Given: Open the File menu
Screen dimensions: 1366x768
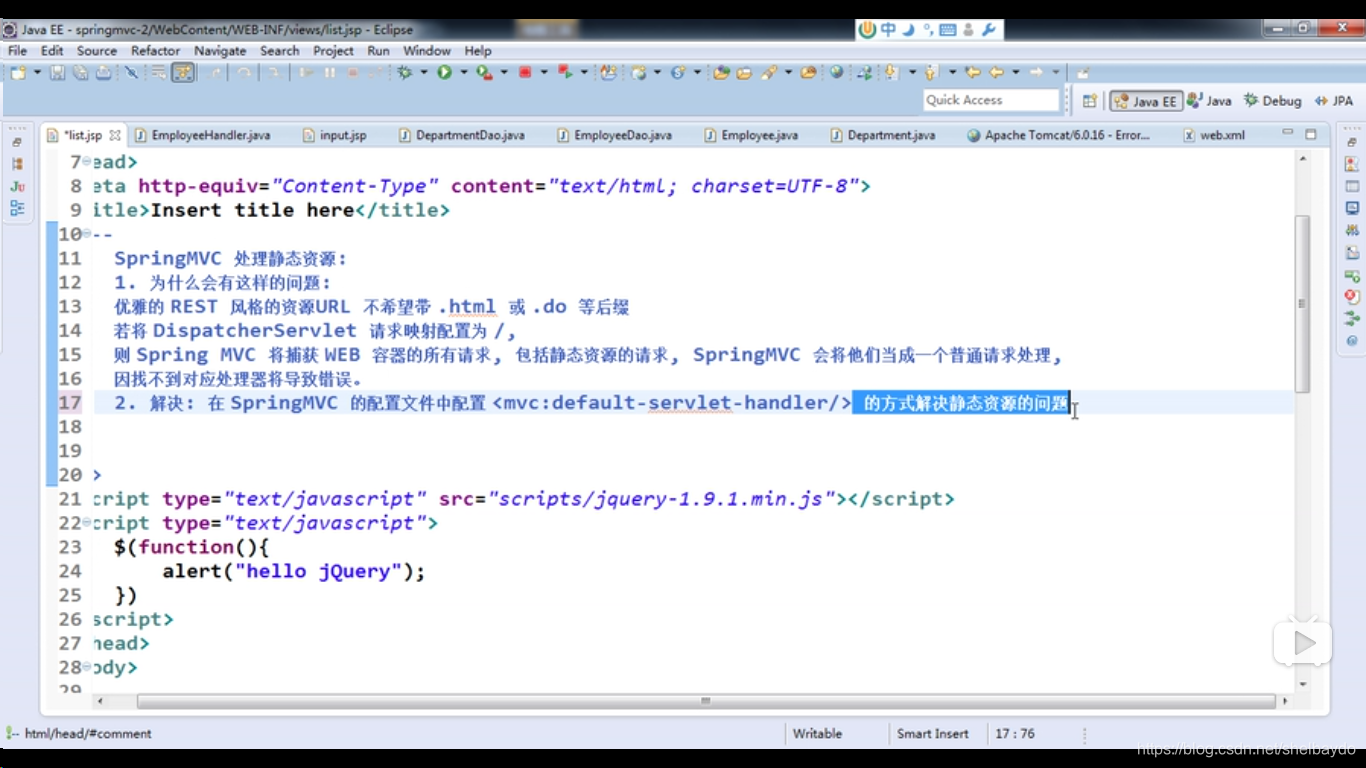Looking at the screenshot, I should 17,50.
